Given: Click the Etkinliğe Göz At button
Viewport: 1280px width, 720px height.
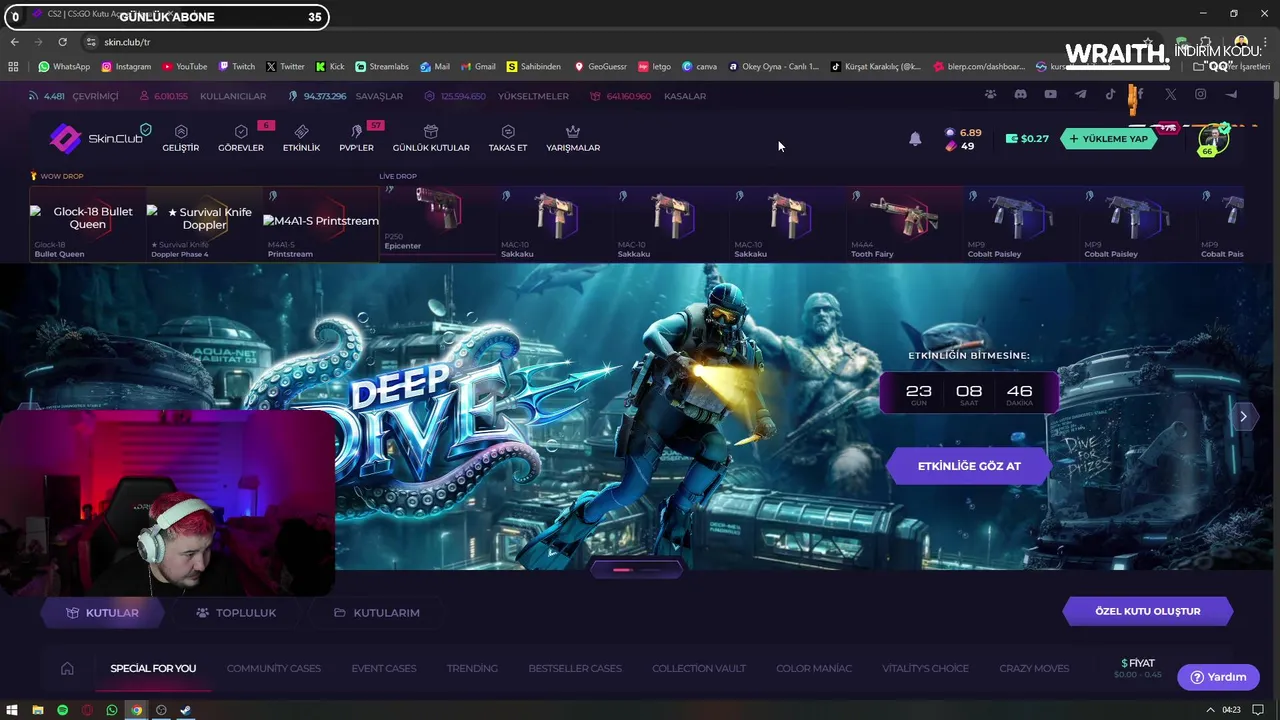Looking at the screenshot, I should click(x=968, y=466).
